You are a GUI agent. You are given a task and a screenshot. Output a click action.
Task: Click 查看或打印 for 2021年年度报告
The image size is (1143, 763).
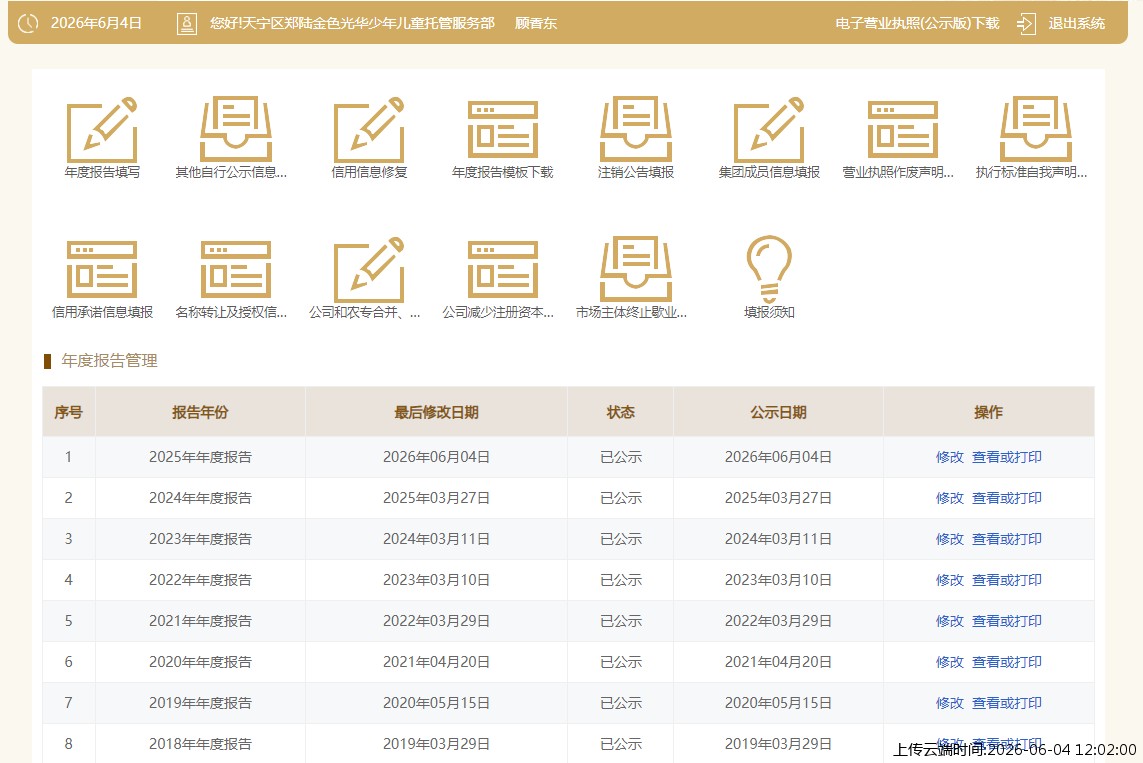[1007, 621]
